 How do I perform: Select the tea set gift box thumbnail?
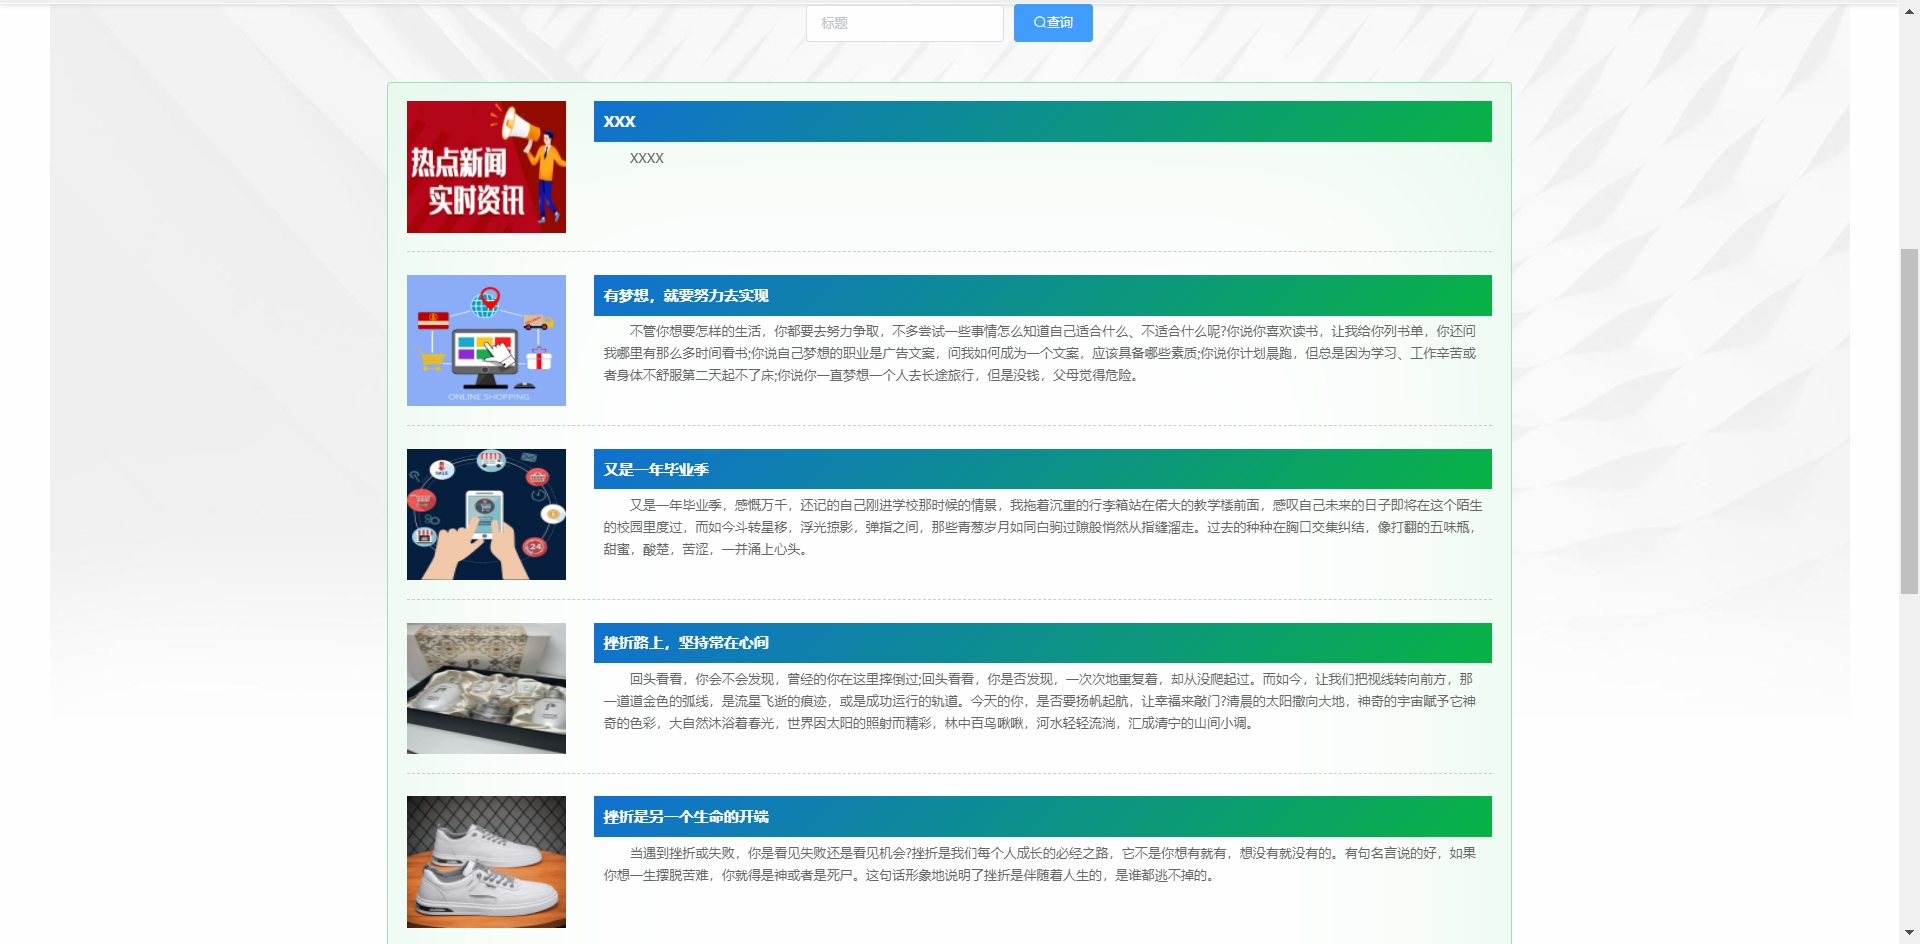coord(486,688)
